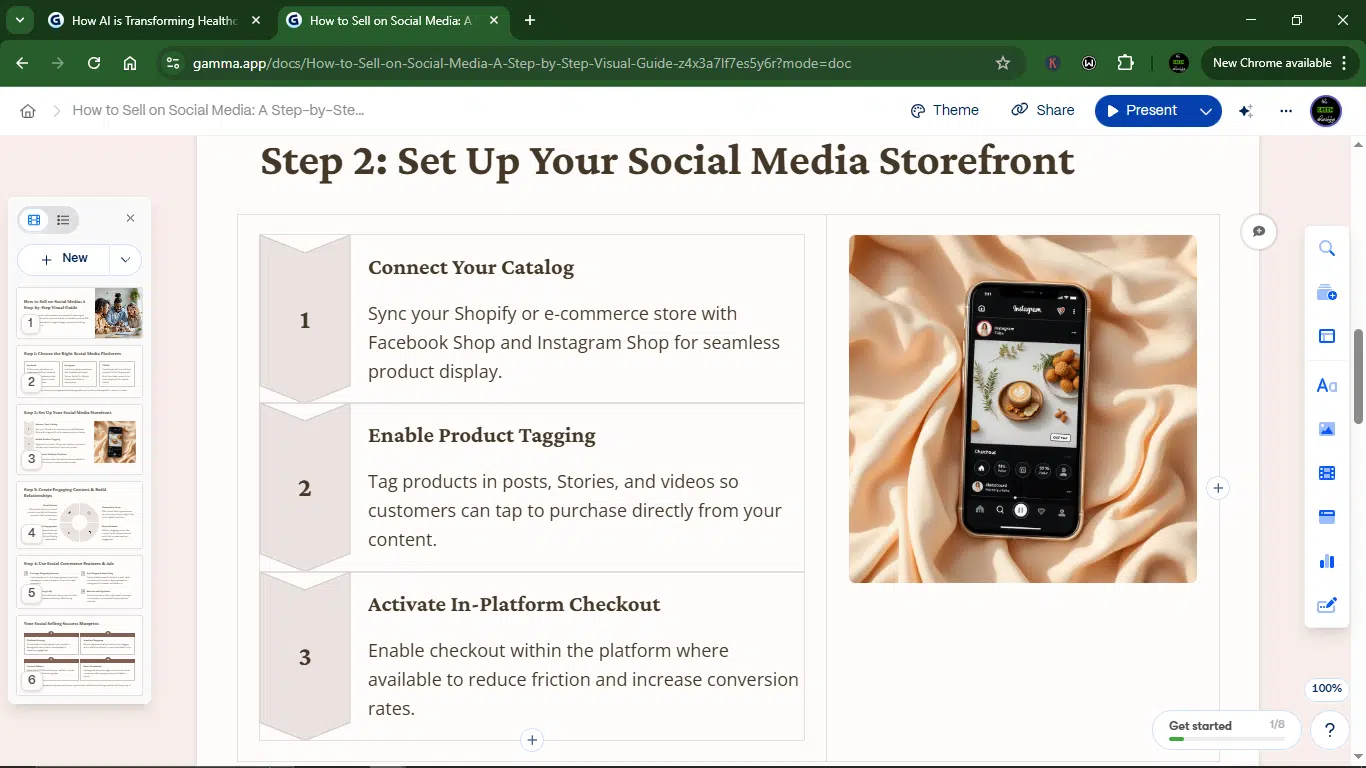Image resolution: width=1366 pixels, height=768 pixels.
Task: Select slide 4 thumbnail in sidebar
Action: [x=80, y=515]
